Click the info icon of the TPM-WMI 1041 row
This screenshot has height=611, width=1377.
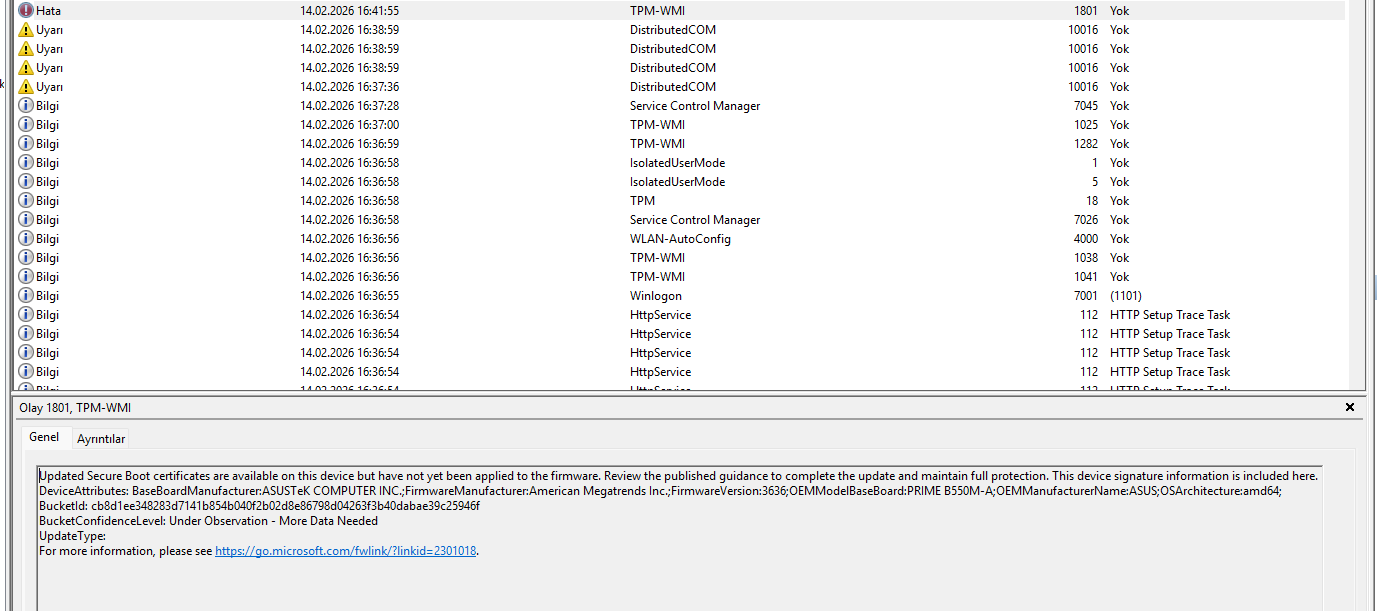(x=26, y=277)
